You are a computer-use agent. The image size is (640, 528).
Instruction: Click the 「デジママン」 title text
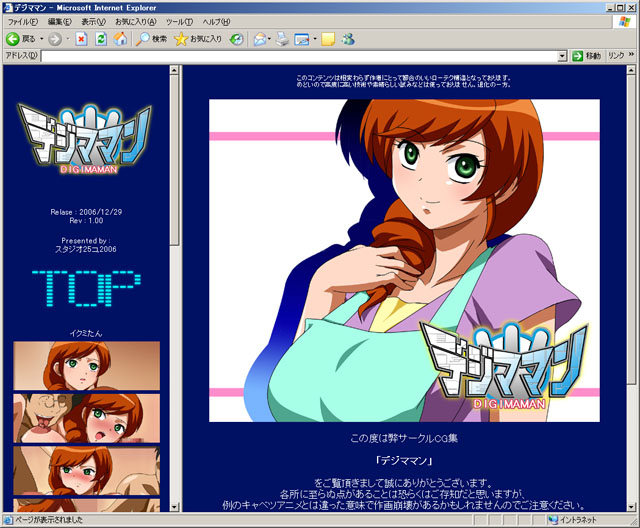404,461
